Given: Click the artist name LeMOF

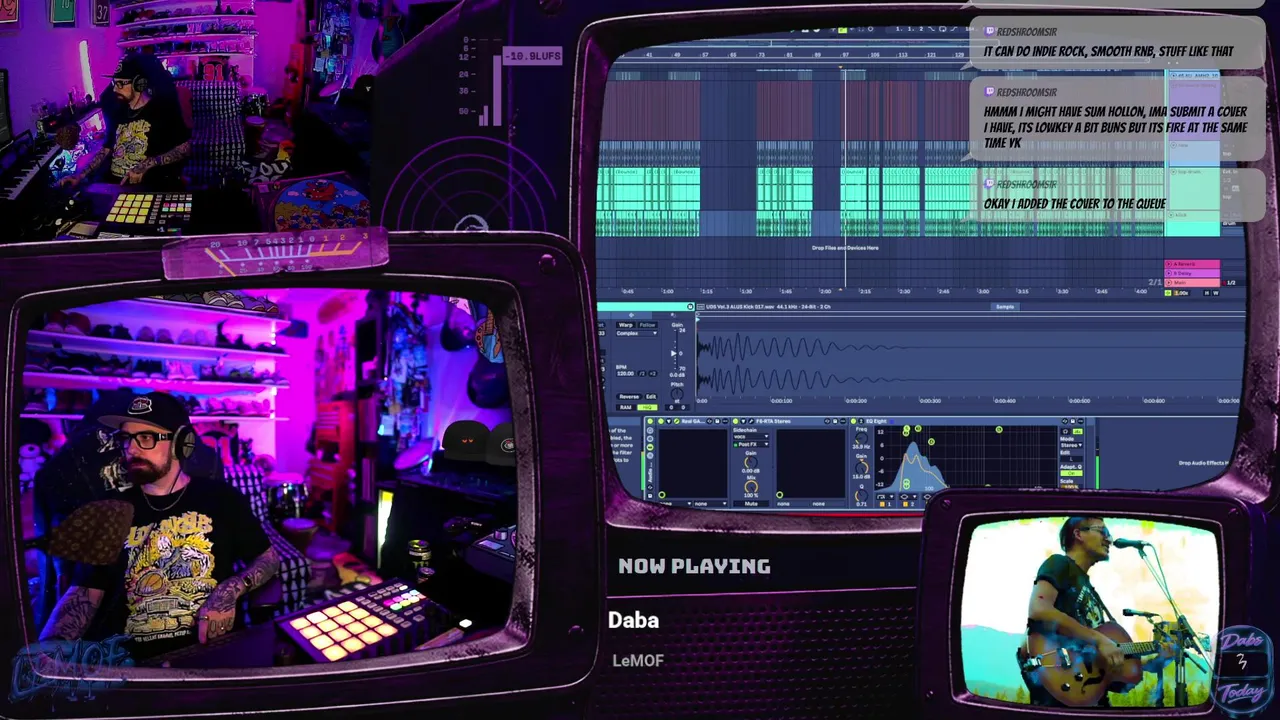Looking at the screenshot, I should [638, 661].
